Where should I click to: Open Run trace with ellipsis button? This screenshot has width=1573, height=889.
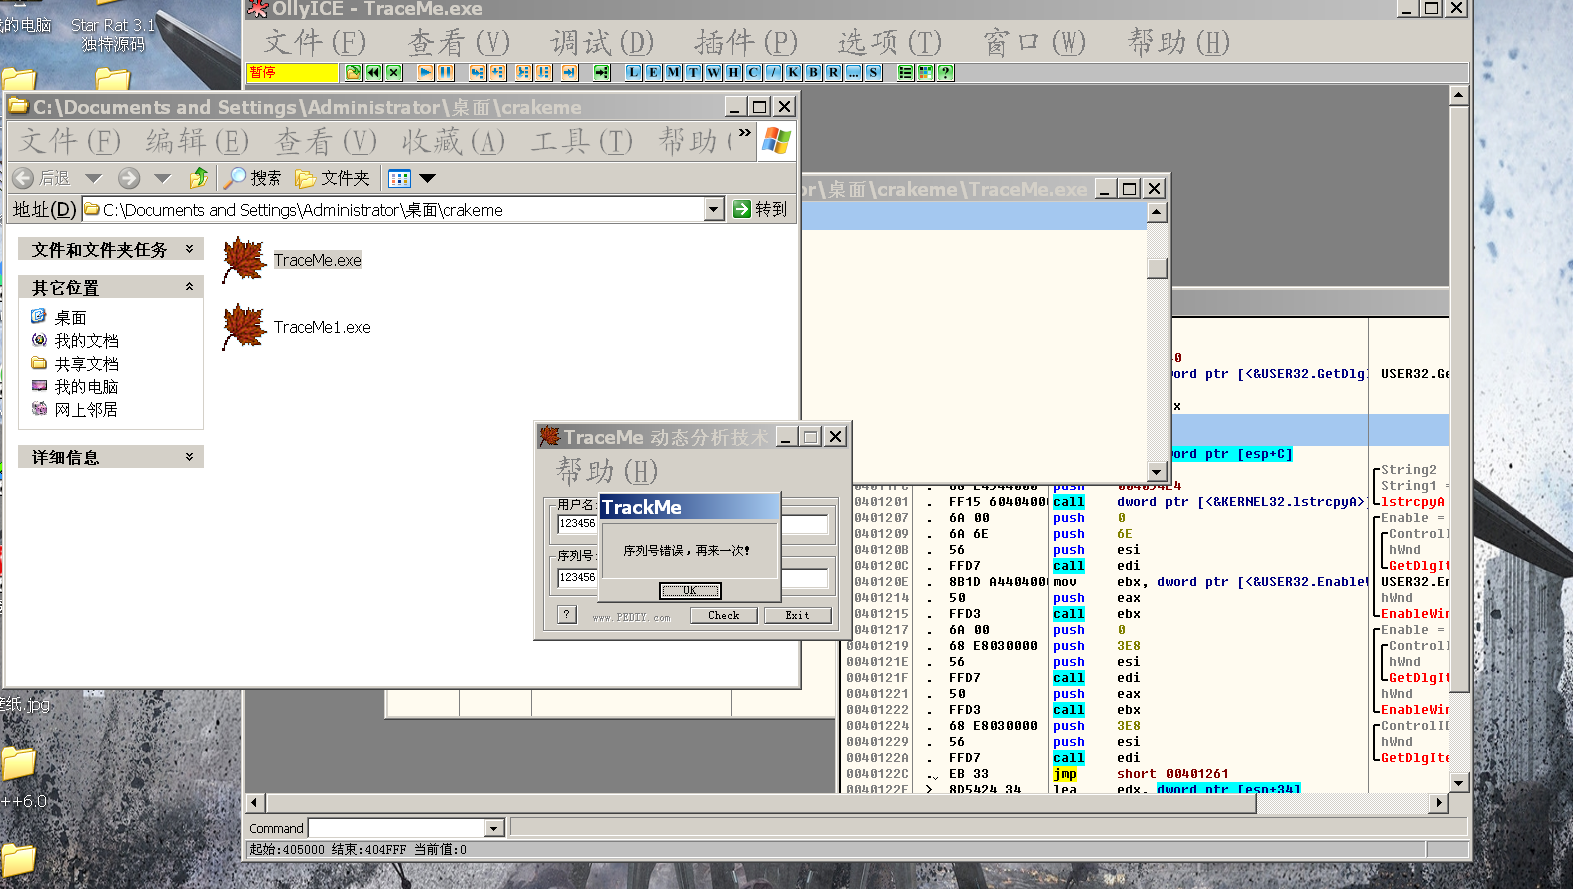pos(854,72)
